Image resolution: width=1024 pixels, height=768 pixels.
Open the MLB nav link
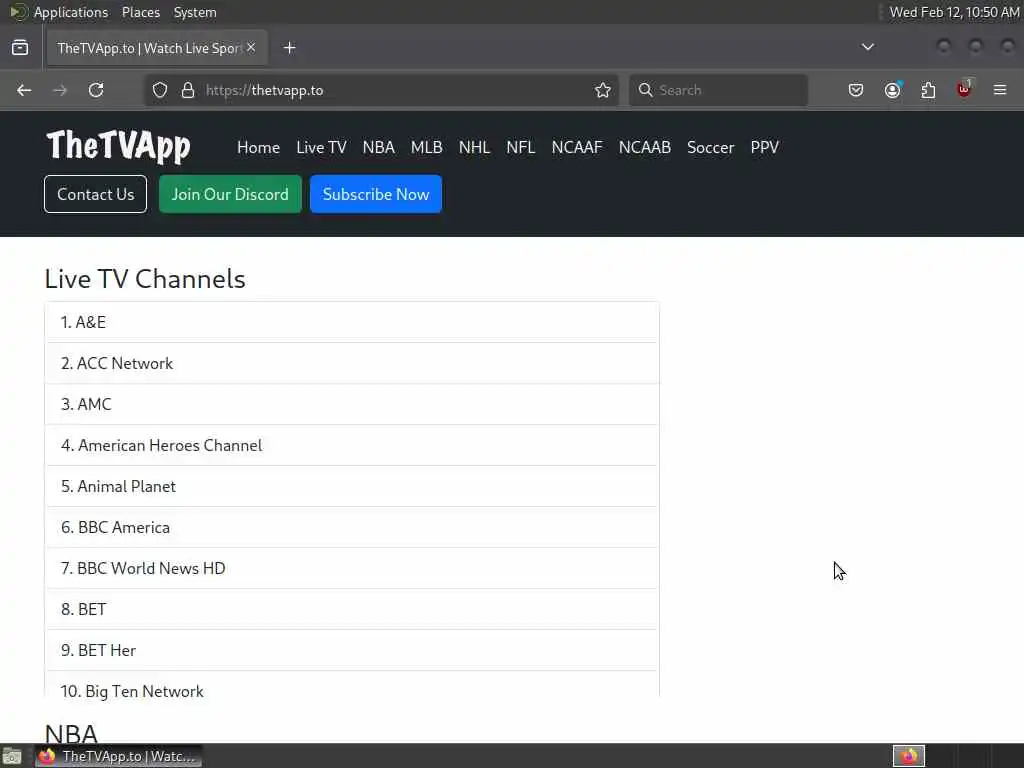pos(426,148)
